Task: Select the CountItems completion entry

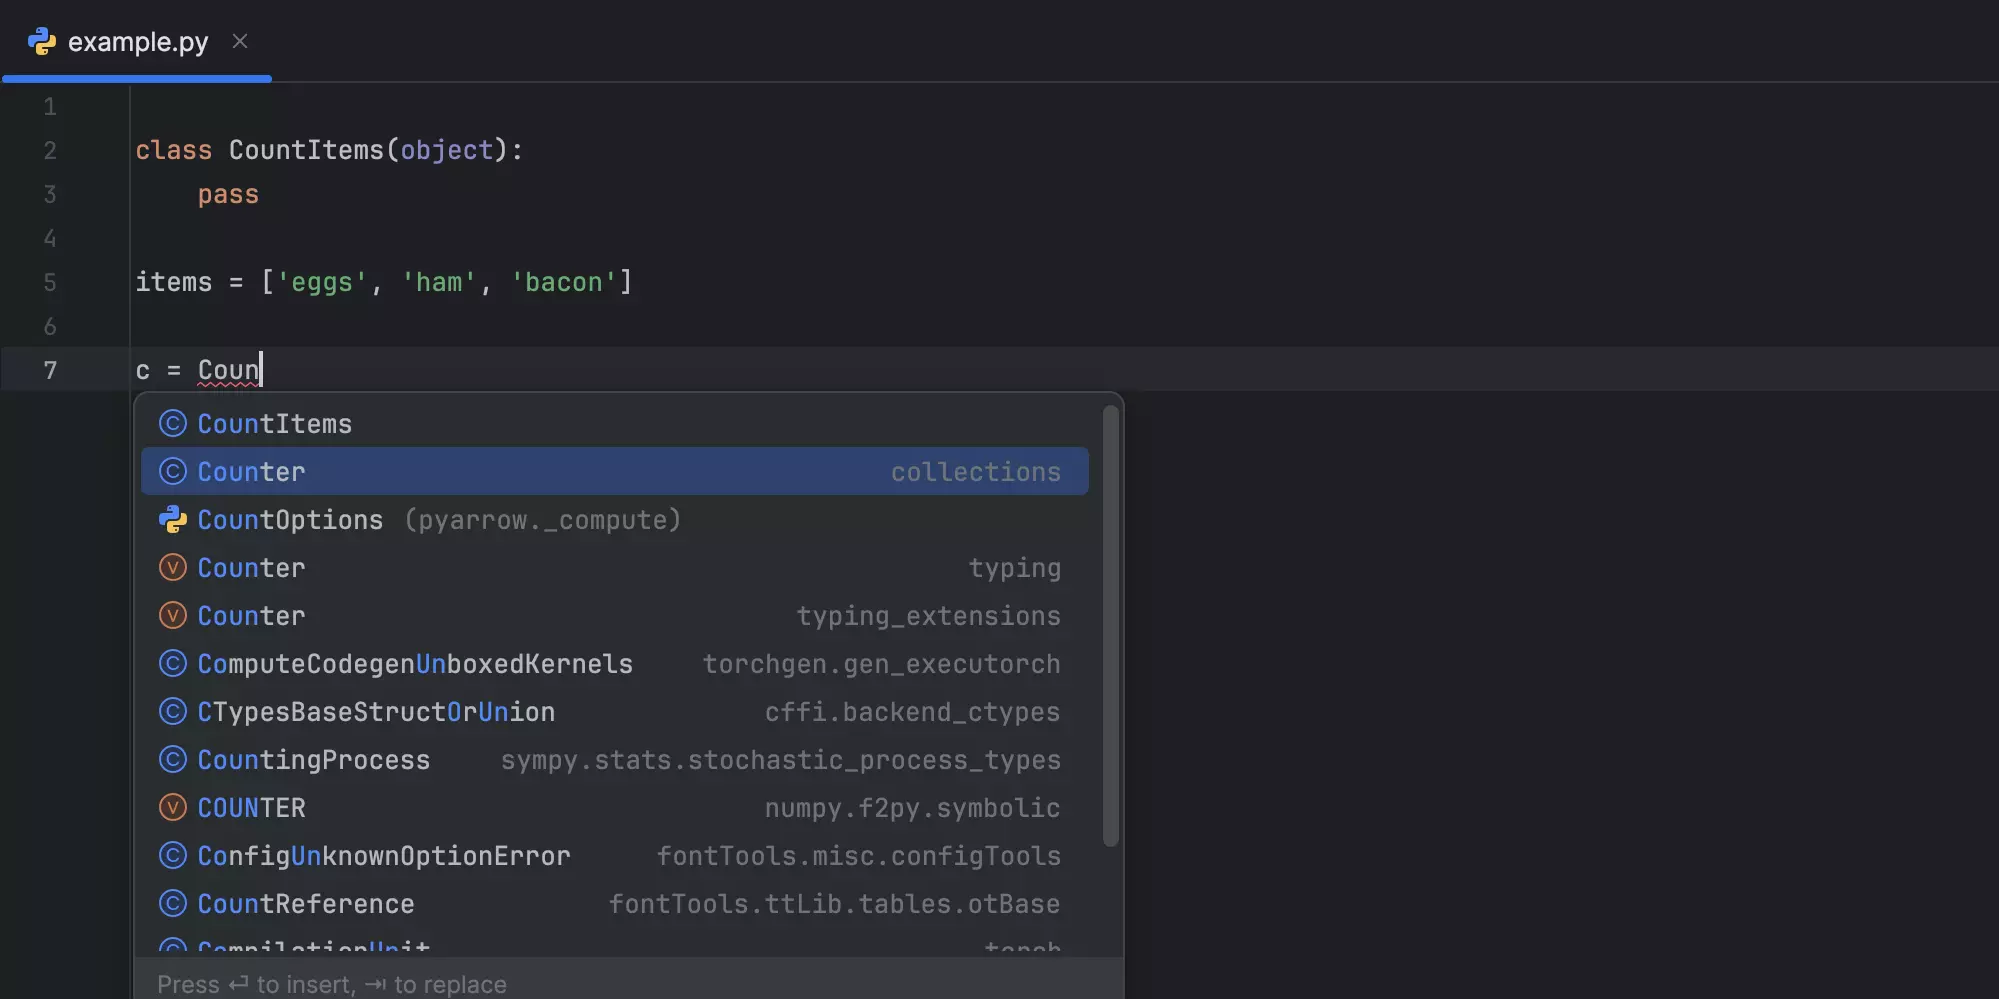Action: point(273,423)
